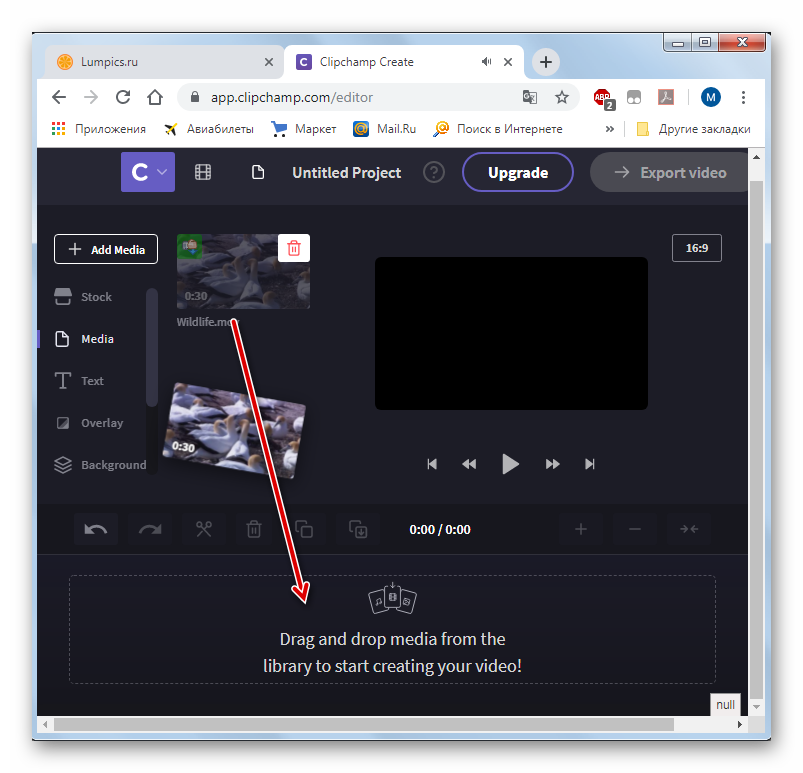The width and height of the screenshot is (803, 773).
Task: Click the translate page icon
Action: pos(530,97)
